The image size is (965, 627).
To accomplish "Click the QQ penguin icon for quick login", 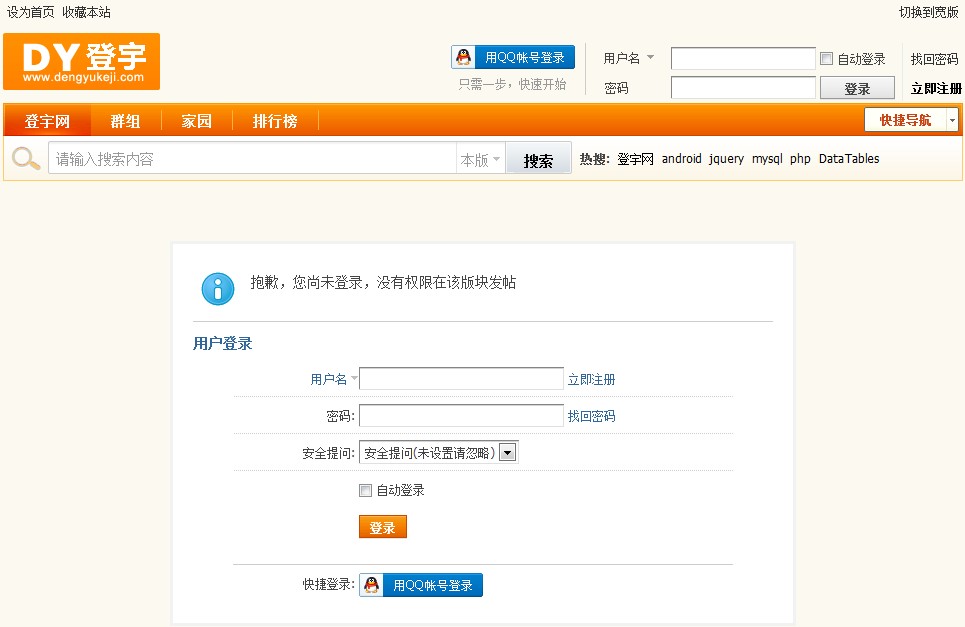I will coord(465,56).
